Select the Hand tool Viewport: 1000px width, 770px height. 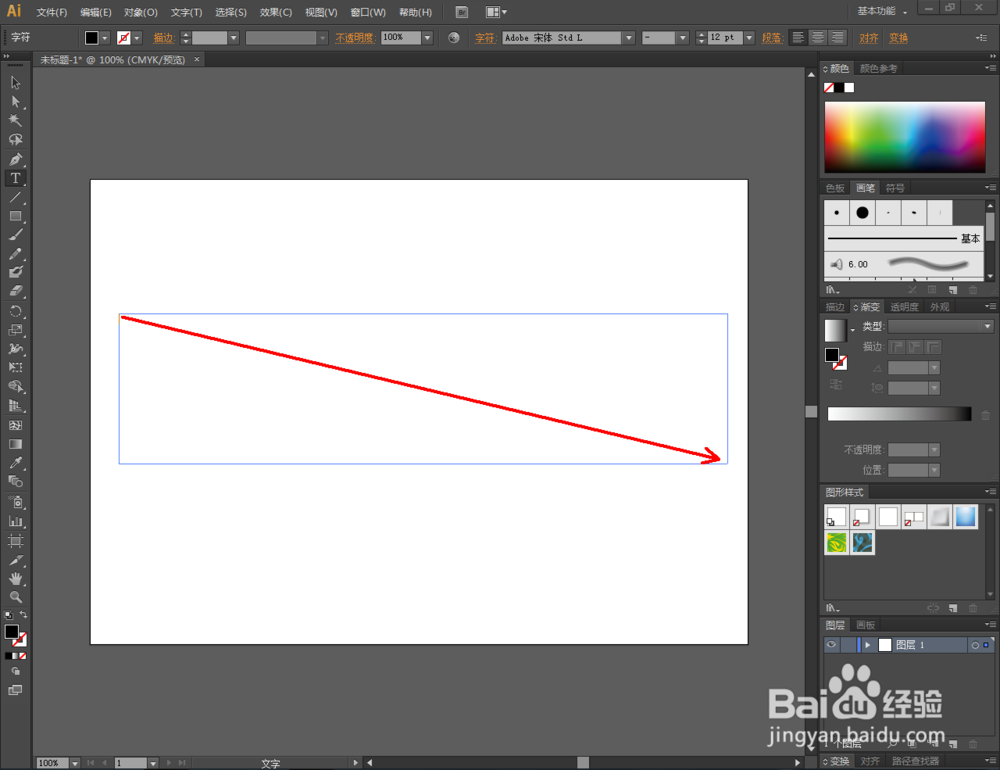(x=15, y=579)
